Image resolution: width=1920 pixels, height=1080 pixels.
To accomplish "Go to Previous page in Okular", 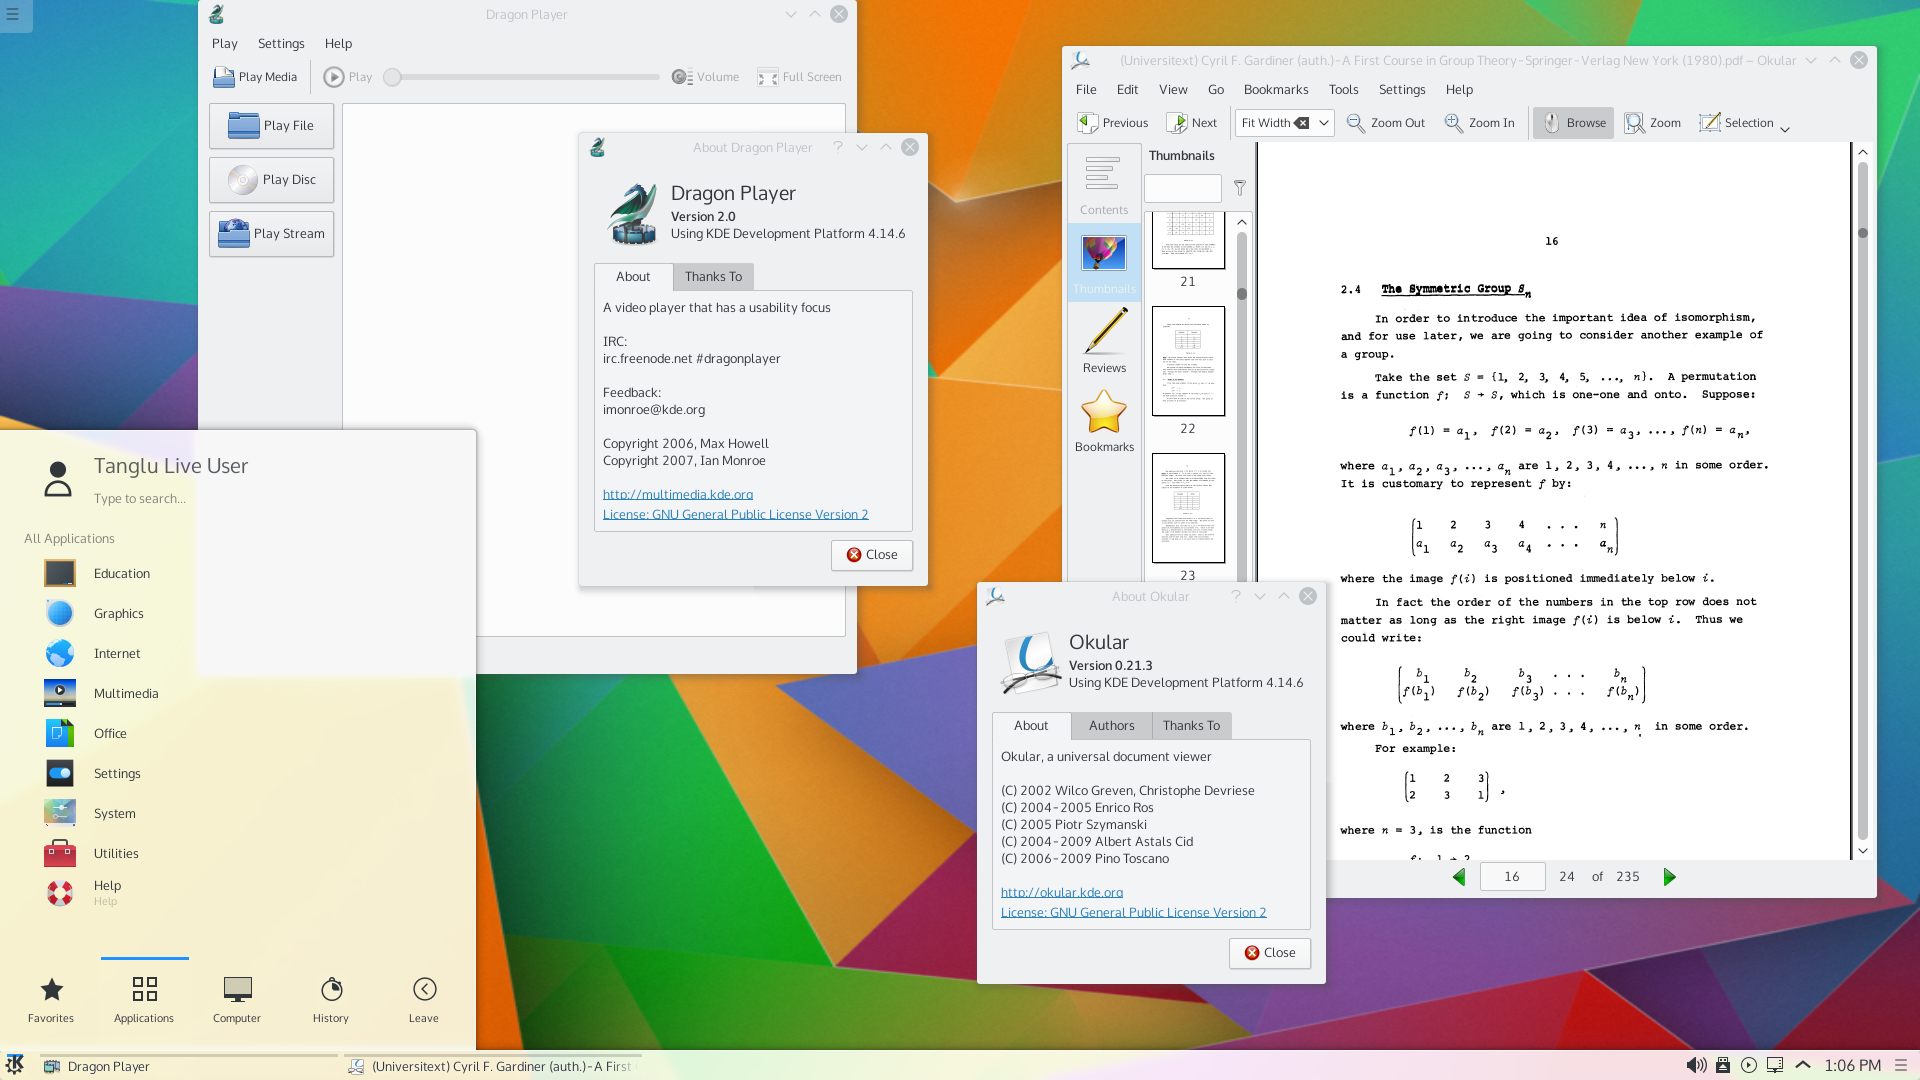I will 1113,123.
